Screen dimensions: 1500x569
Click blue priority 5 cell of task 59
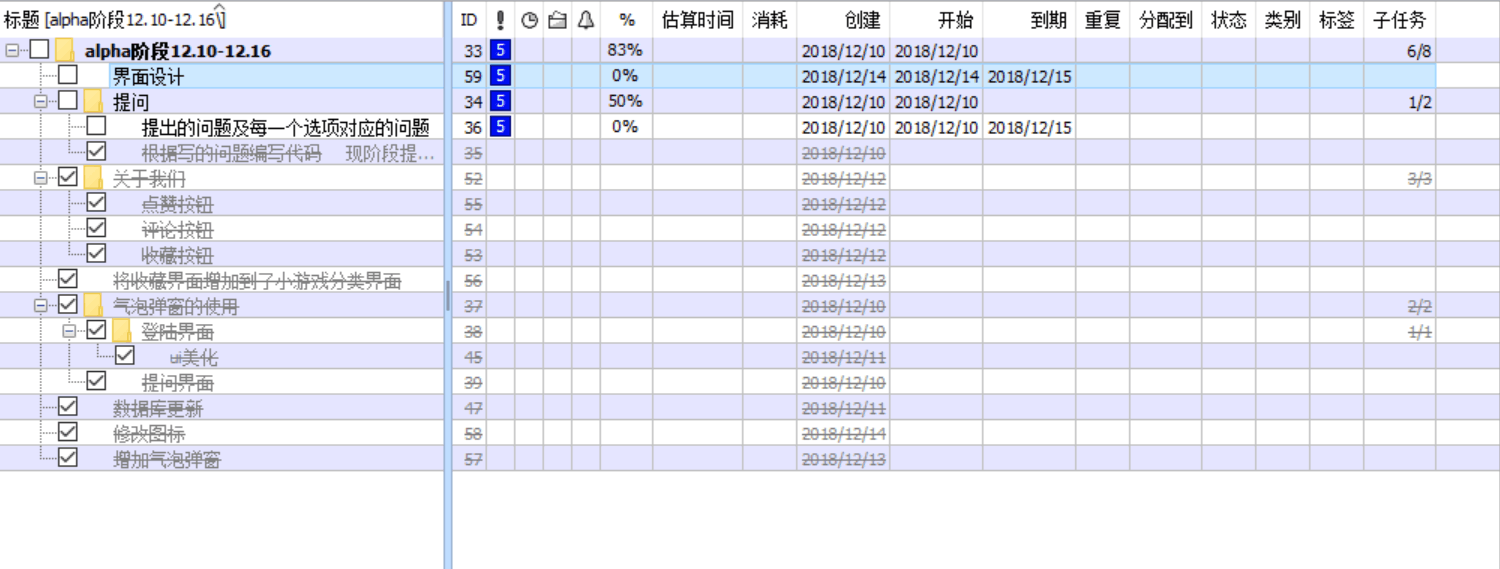500,75
